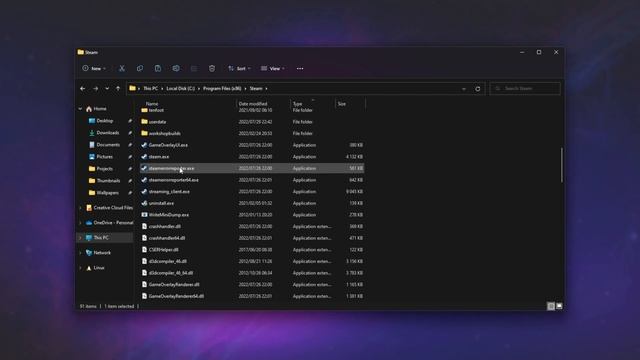This screenshot has width=640, height=360.
Task: Go back with the back arrow
Action: [x=83, y=89]
